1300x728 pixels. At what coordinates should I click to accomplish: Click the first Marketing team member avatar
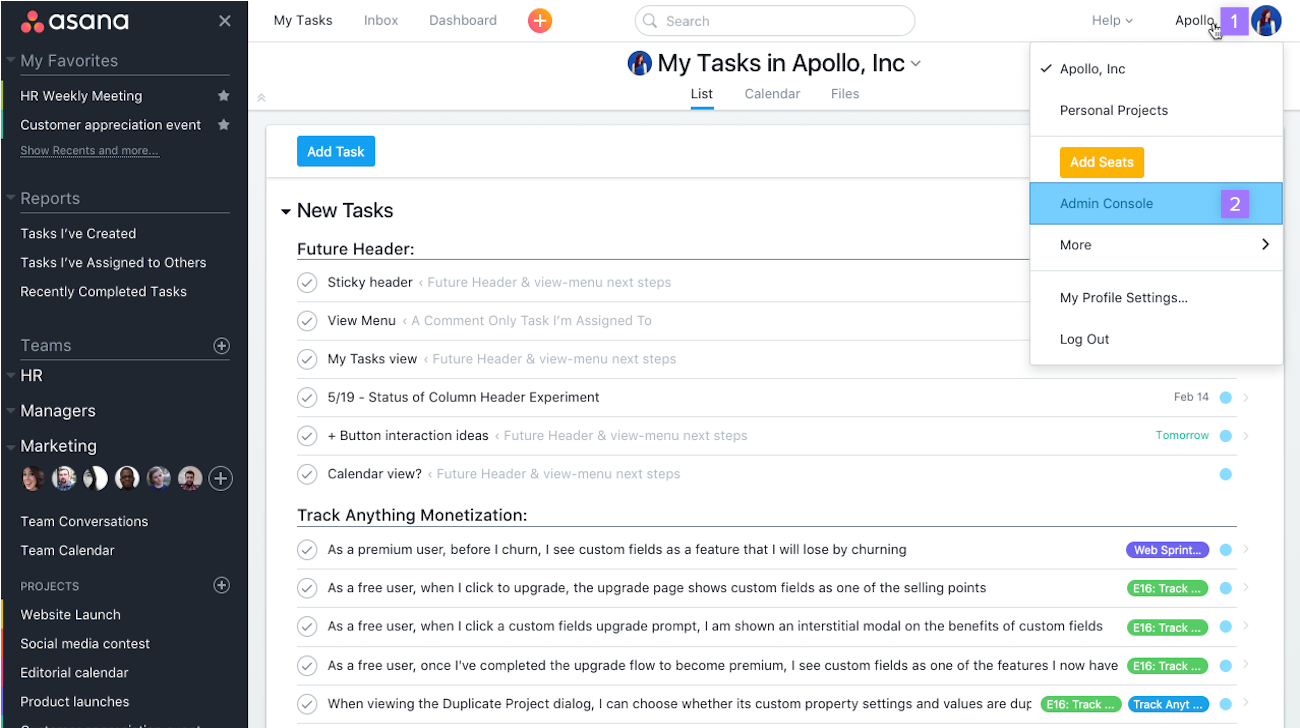point(32,479)
